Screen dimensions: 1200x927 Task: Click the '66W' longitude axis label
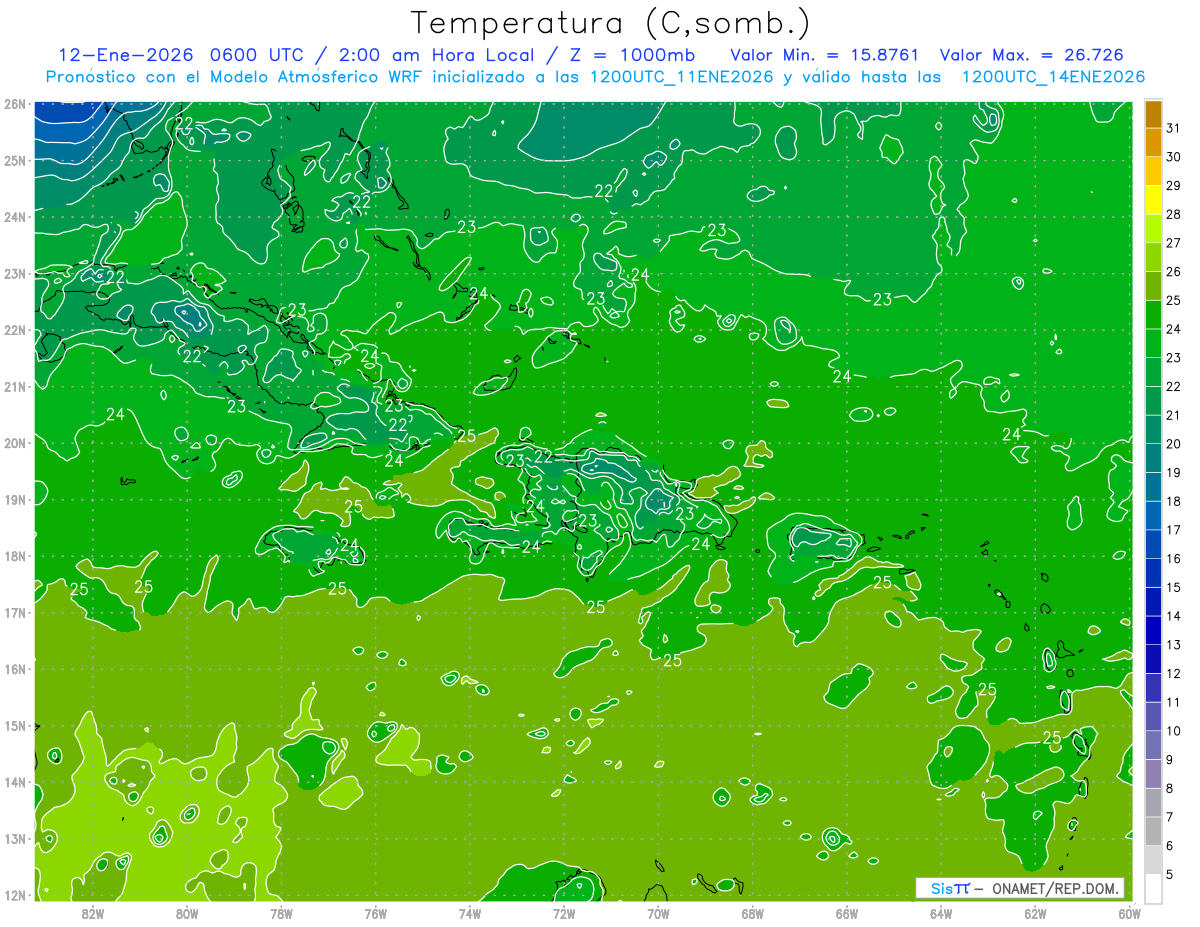[846, 913]
